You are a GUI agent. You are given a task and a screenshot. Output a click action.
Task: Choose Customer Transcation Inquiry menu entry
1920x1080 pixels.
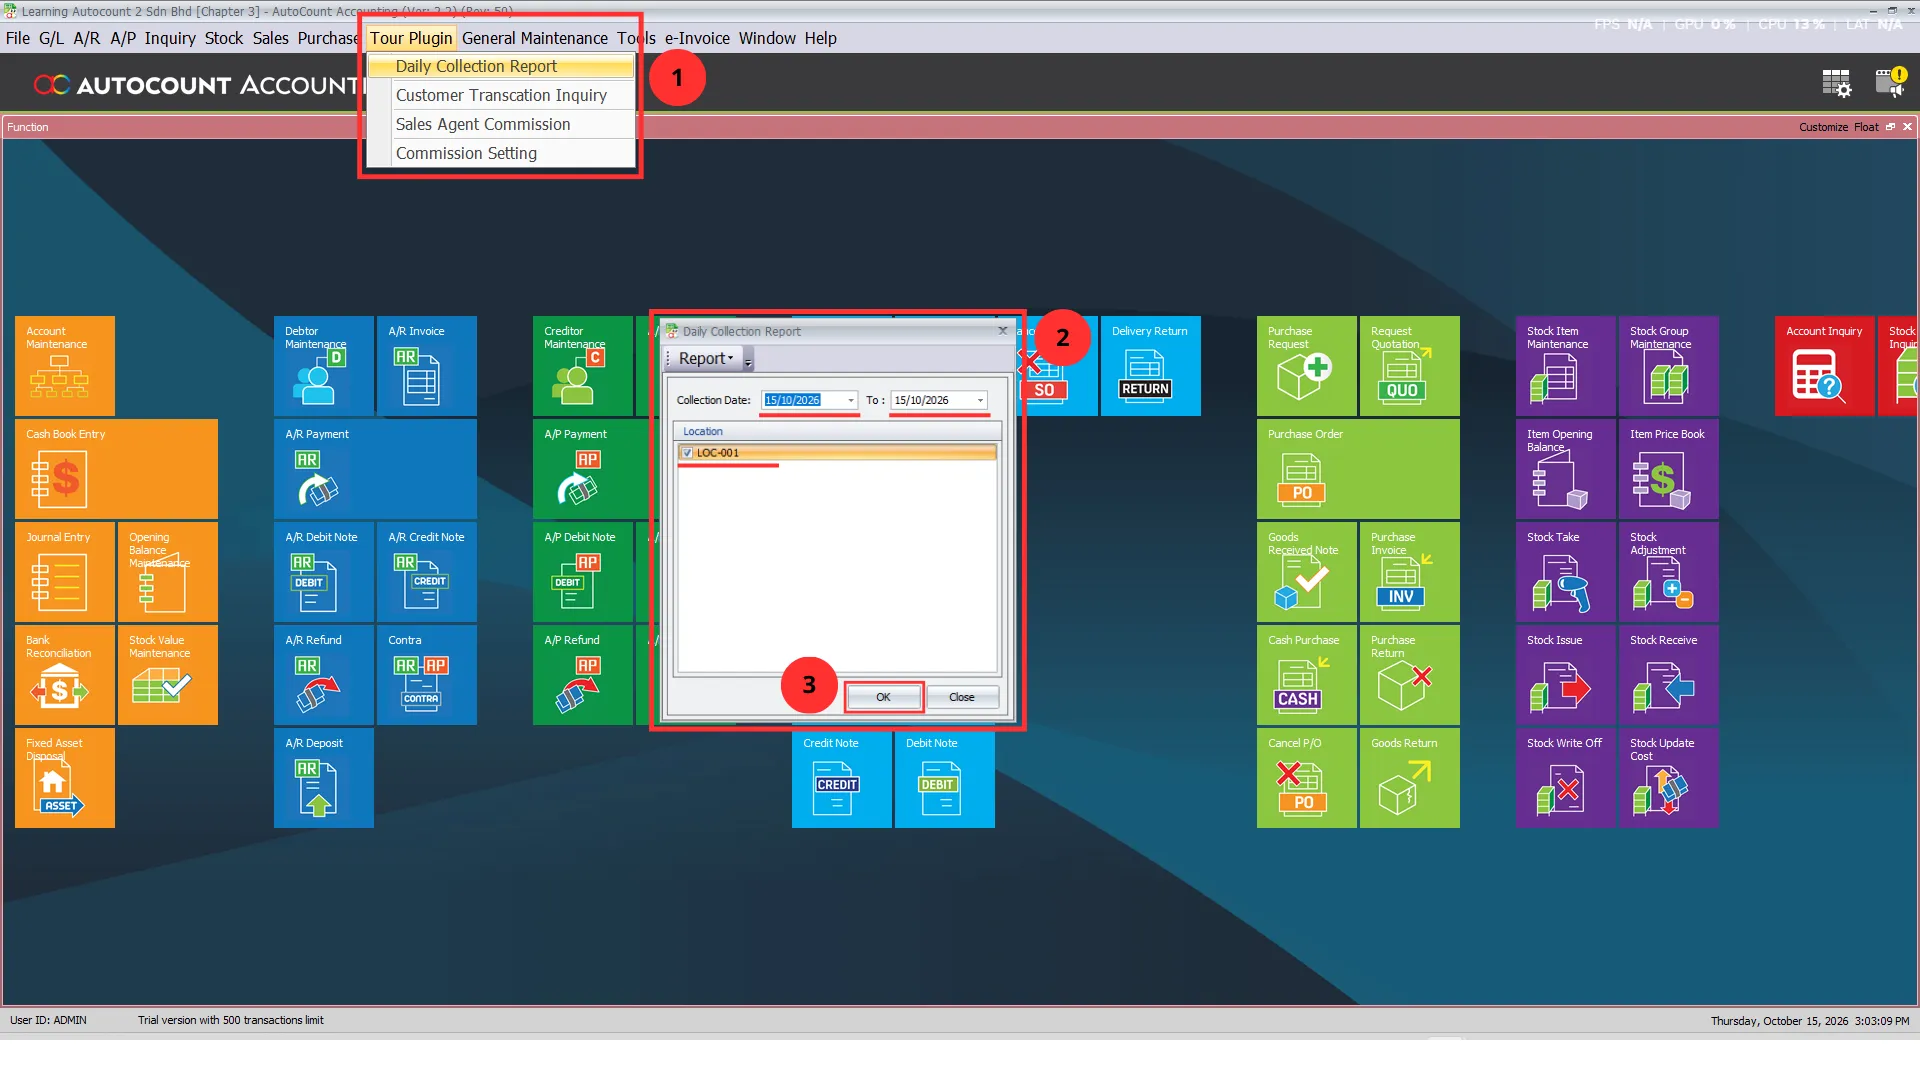point(501,95)
